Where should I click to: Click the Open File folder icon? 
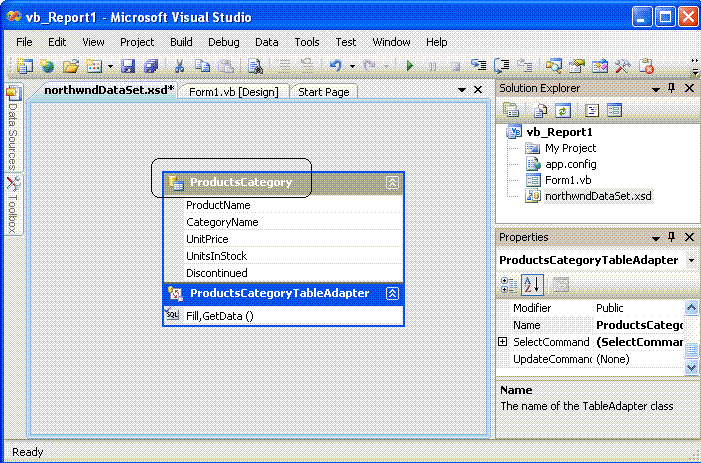(71, 66)
